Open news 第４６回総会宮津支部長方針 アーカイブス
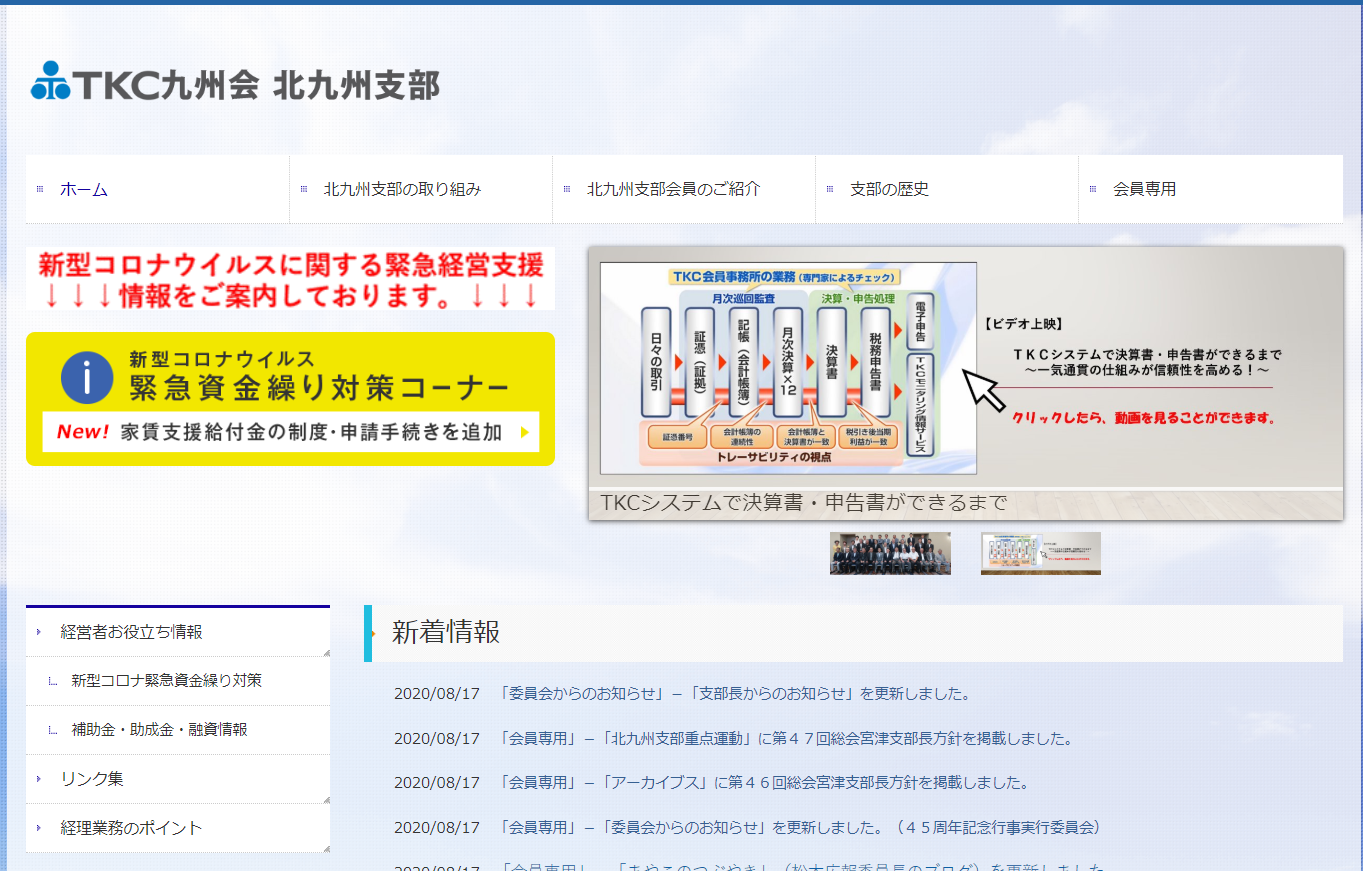Image resolution: width=1363 pixels, height=871 pixels. 763,783
